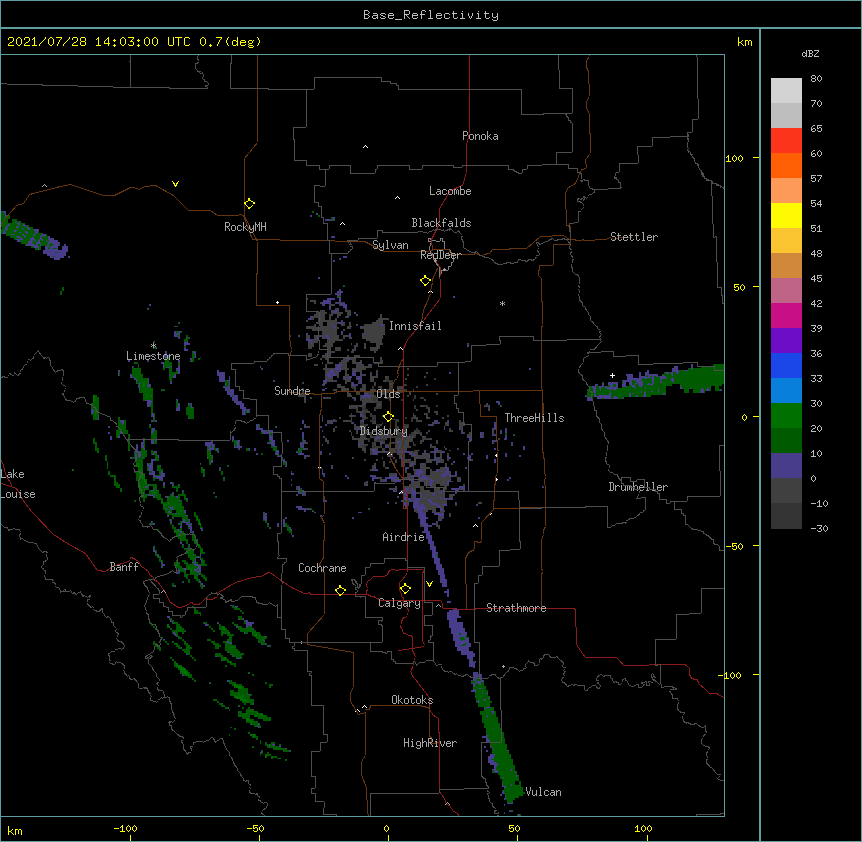Click the -50 tick on vertical axis
862x842 pixels.
734,546
